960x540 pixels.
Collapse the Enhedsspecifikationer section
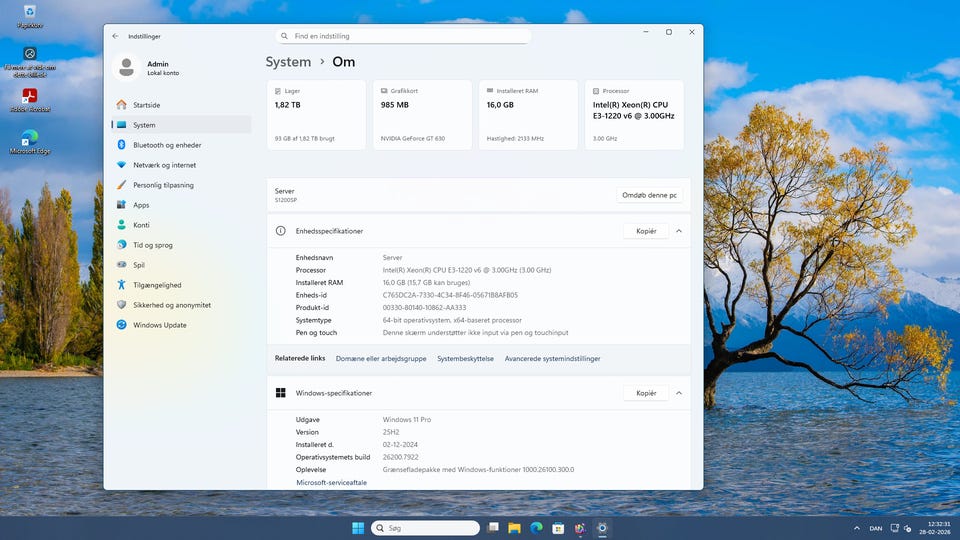point(679,231)
